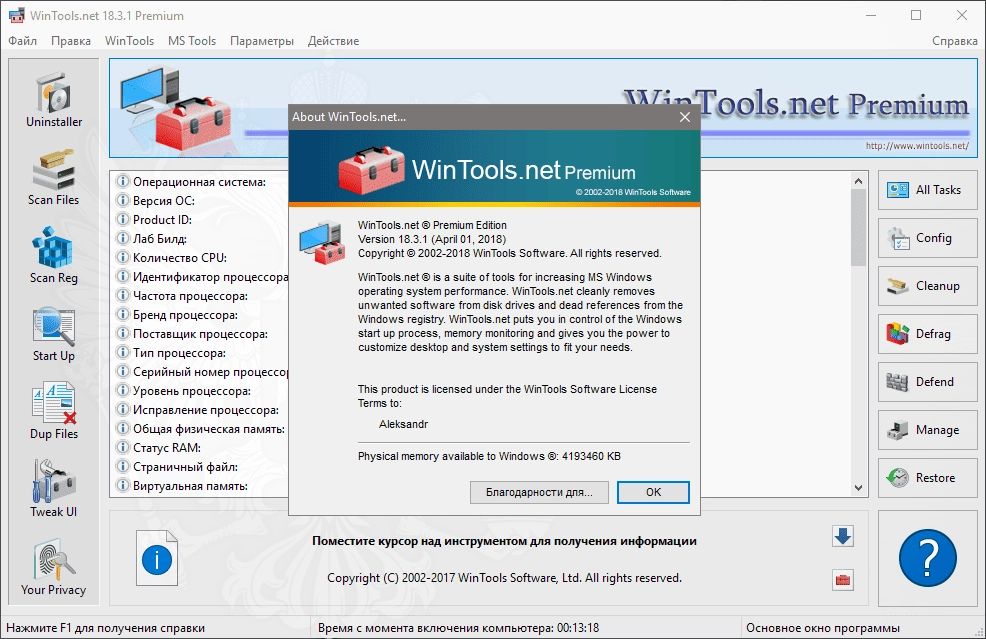This screenshot has height=639, width=986.
Task: Click the Restore button
Action: click(928, 478)
